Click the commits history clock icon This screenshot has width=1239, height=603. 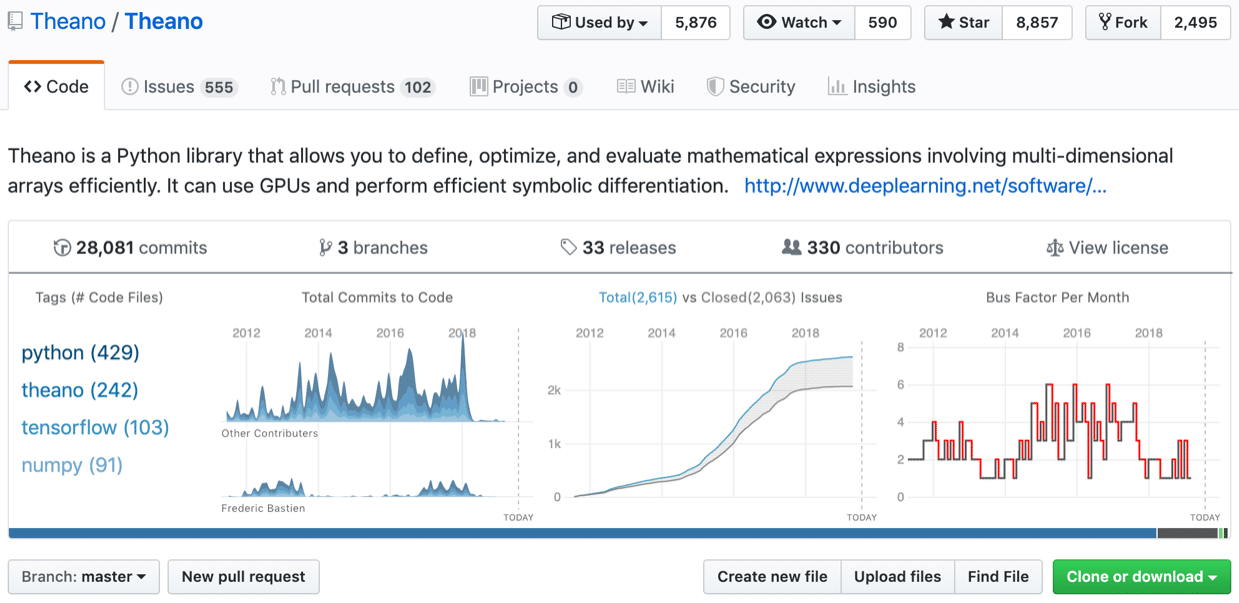(62, 248)
